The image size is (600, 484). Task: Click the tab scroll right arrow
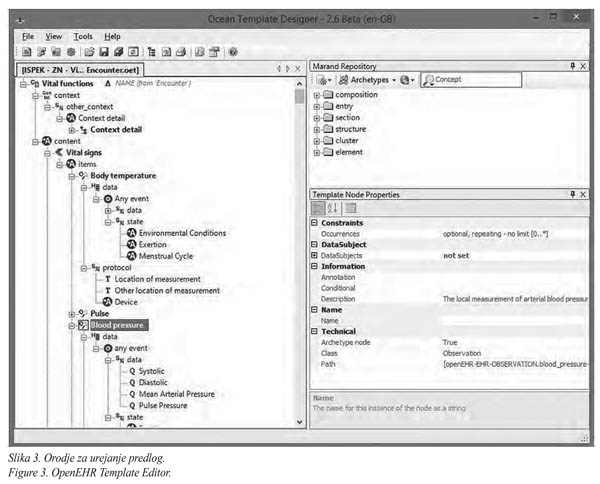coord(288,69)
